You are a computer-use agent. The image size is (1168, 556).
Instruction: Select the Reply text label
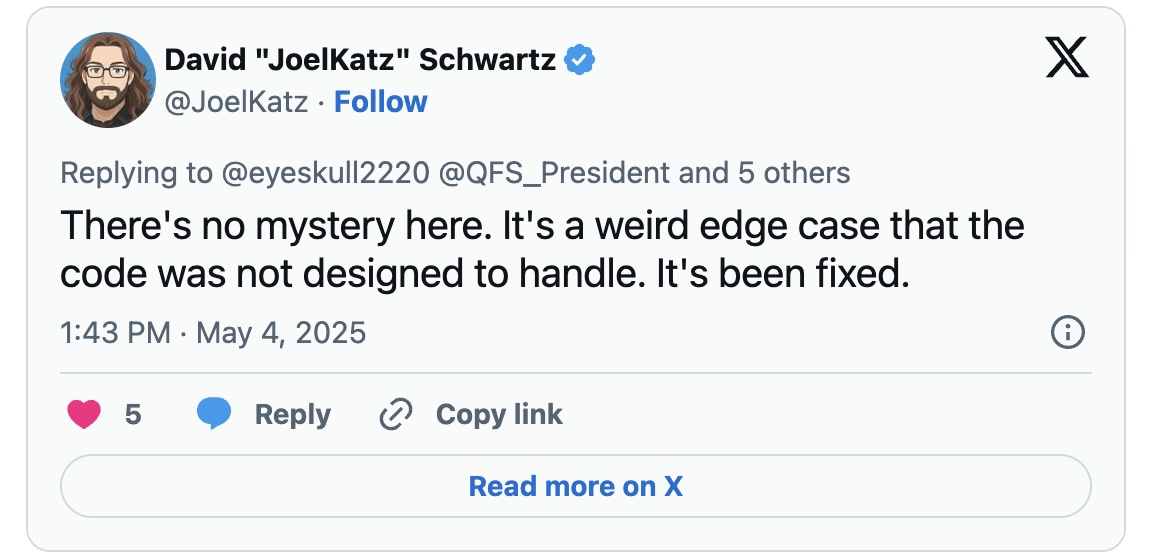tap(293, 414)
